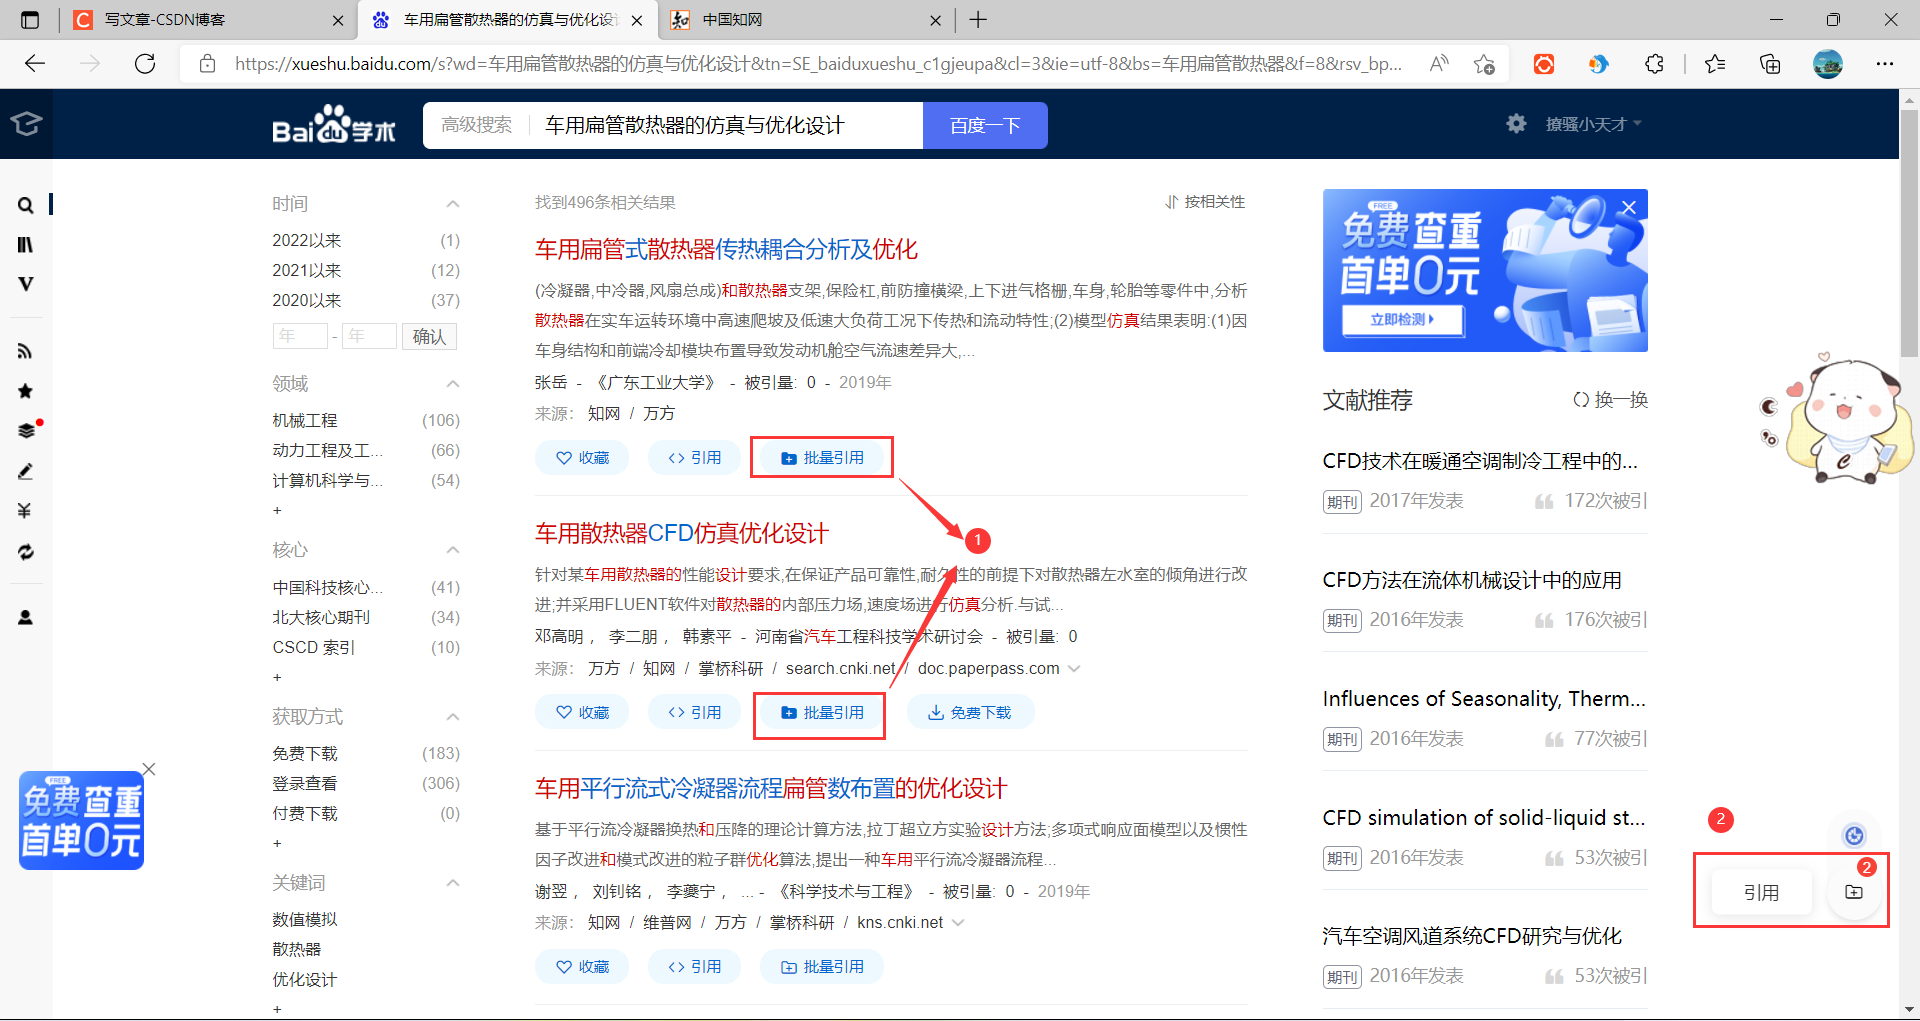Open the tab actions menu icon
The image size is (1920, 1021).
(30, 20)
